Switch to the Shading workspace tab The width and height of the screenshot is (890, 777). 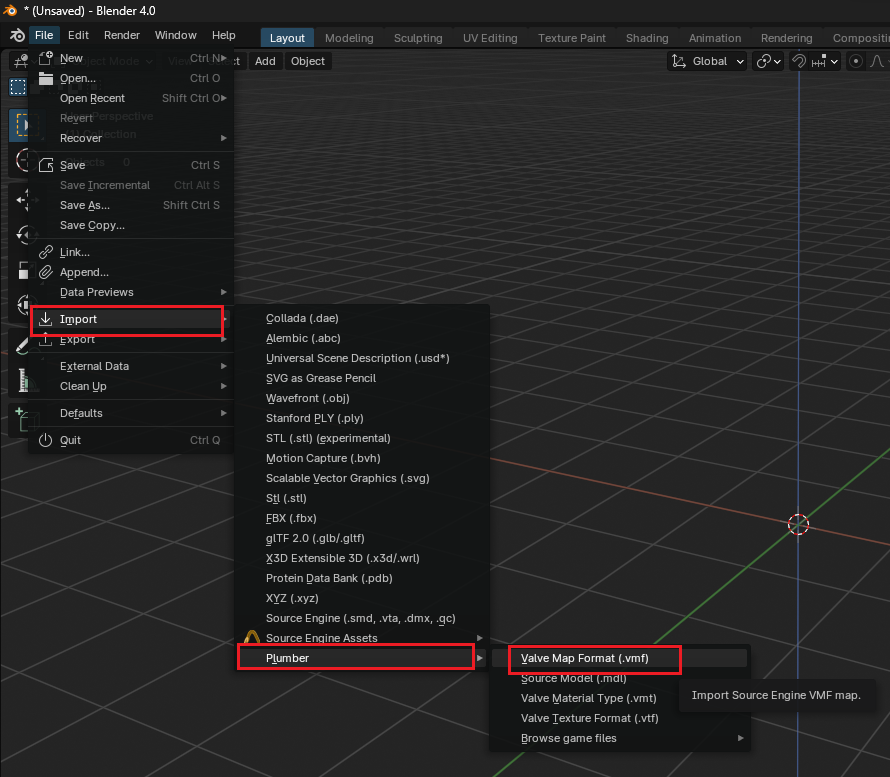pyautogui.click(x=646, y=38)
